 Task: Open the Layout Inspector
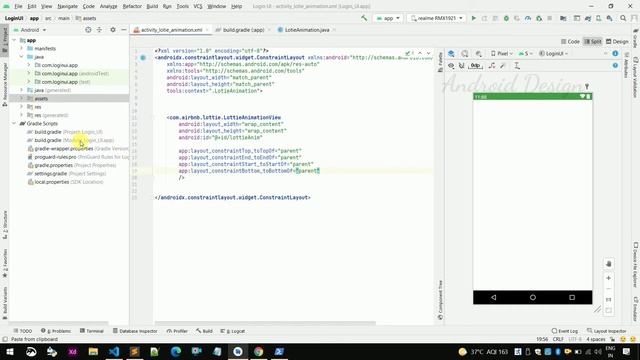point(607,331)
